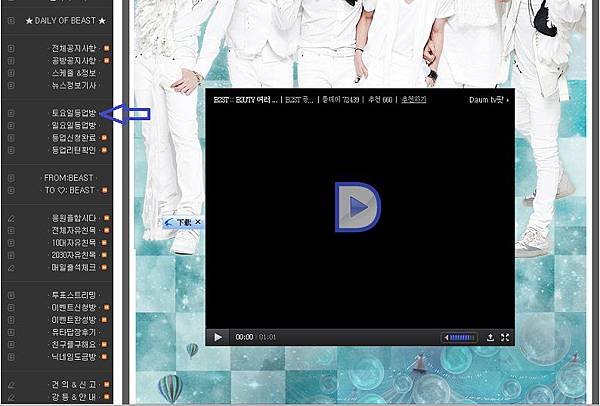
Task: Open the 뉴스정보기사 board
Action: click(x=74, y=85)
